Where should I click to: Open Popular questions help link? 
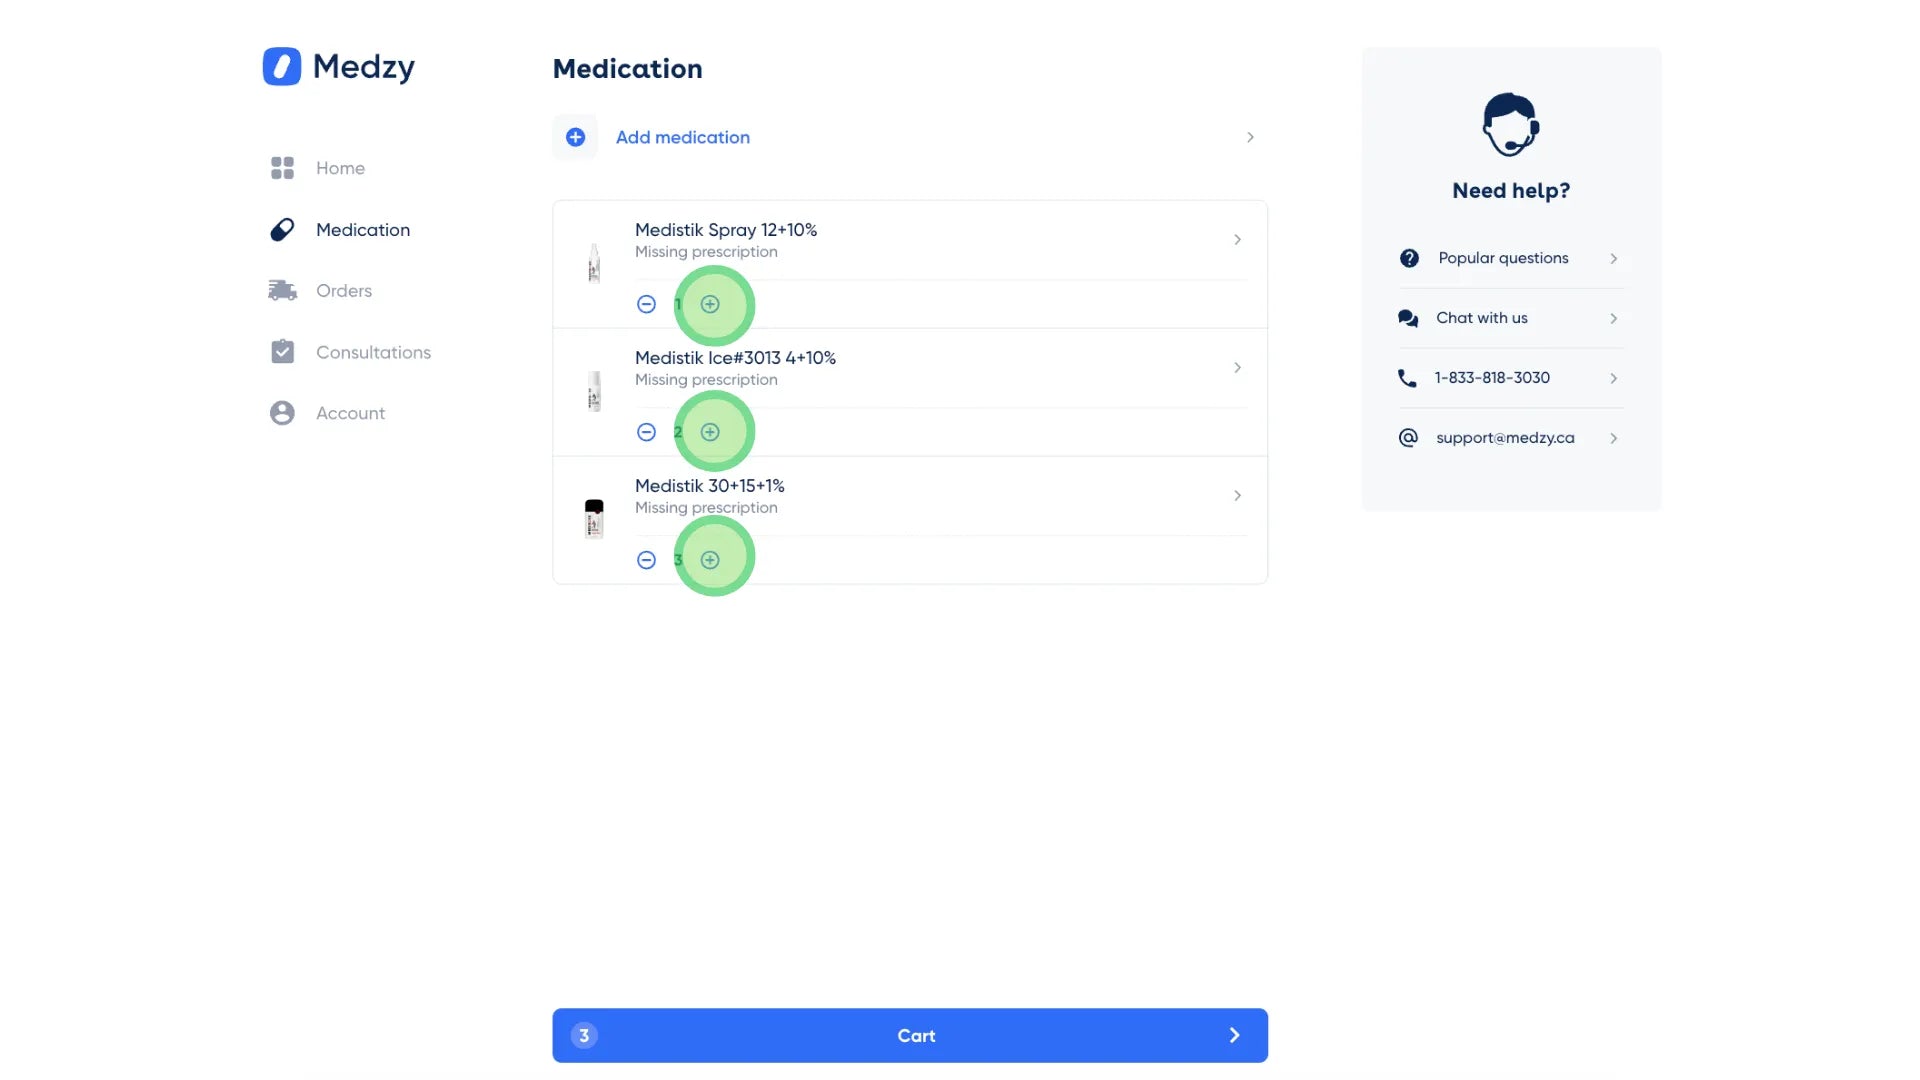[1502, 258]
